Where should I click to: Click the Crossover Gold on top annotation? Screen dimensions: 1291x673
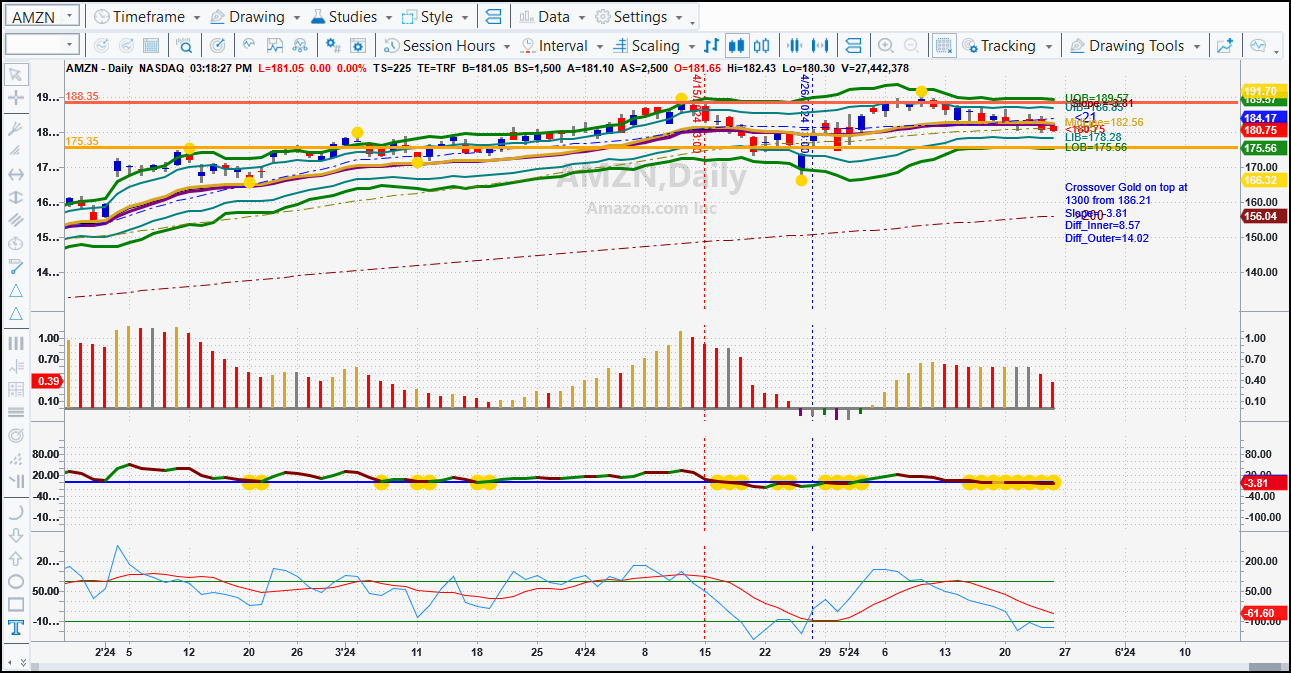[1126, 194]
